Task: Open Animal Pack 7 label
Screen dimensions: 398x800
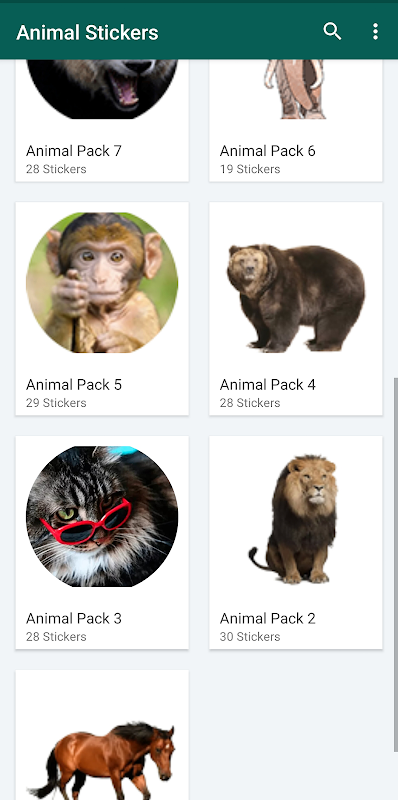Action: [74, 151]
